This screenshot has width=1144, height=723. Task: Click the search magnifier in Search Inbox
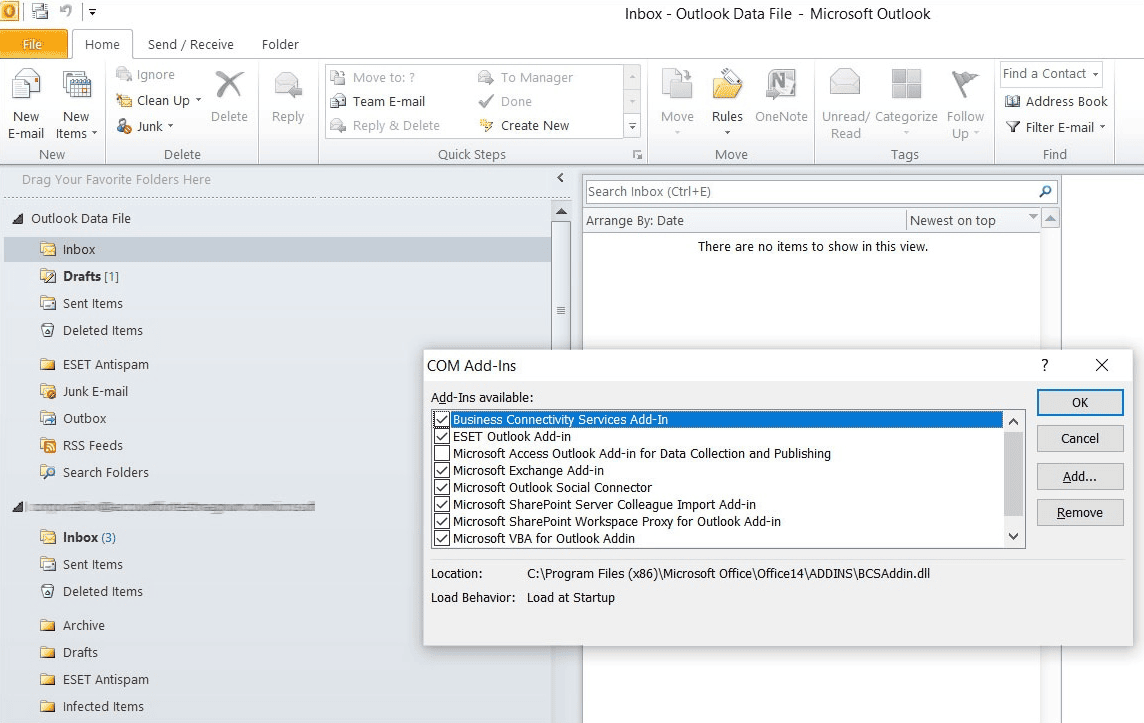[1045, 192]
